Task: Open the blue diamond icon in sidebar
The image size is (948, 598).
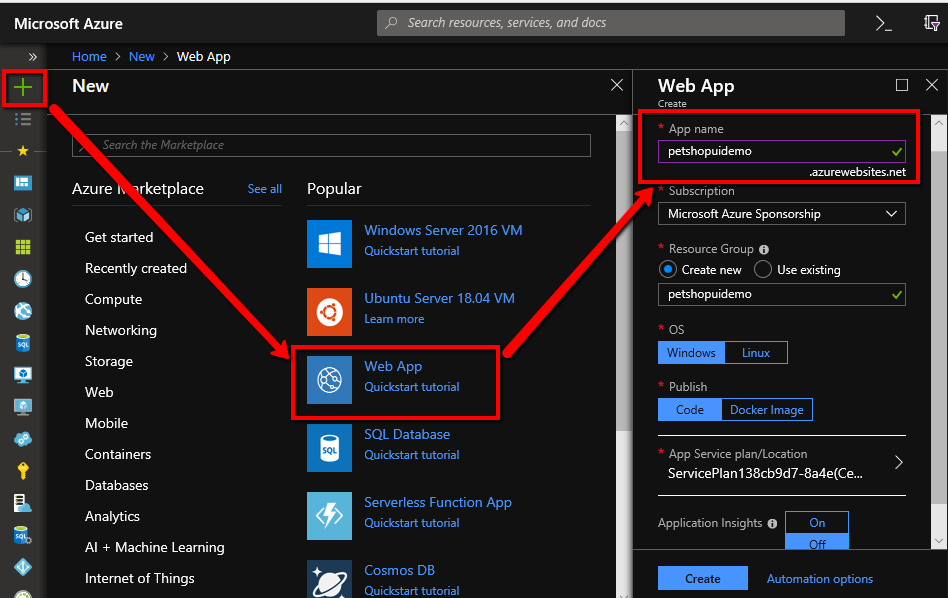Action: coord(23,567)
